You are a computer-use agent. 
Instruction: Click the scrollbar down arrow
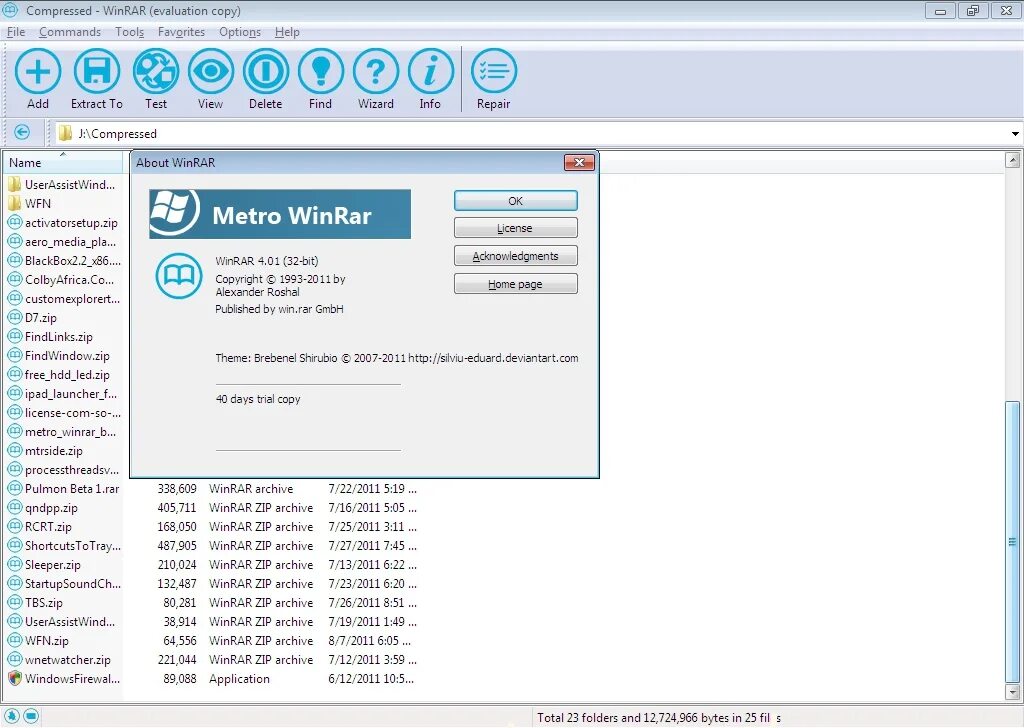[1012, 692]
